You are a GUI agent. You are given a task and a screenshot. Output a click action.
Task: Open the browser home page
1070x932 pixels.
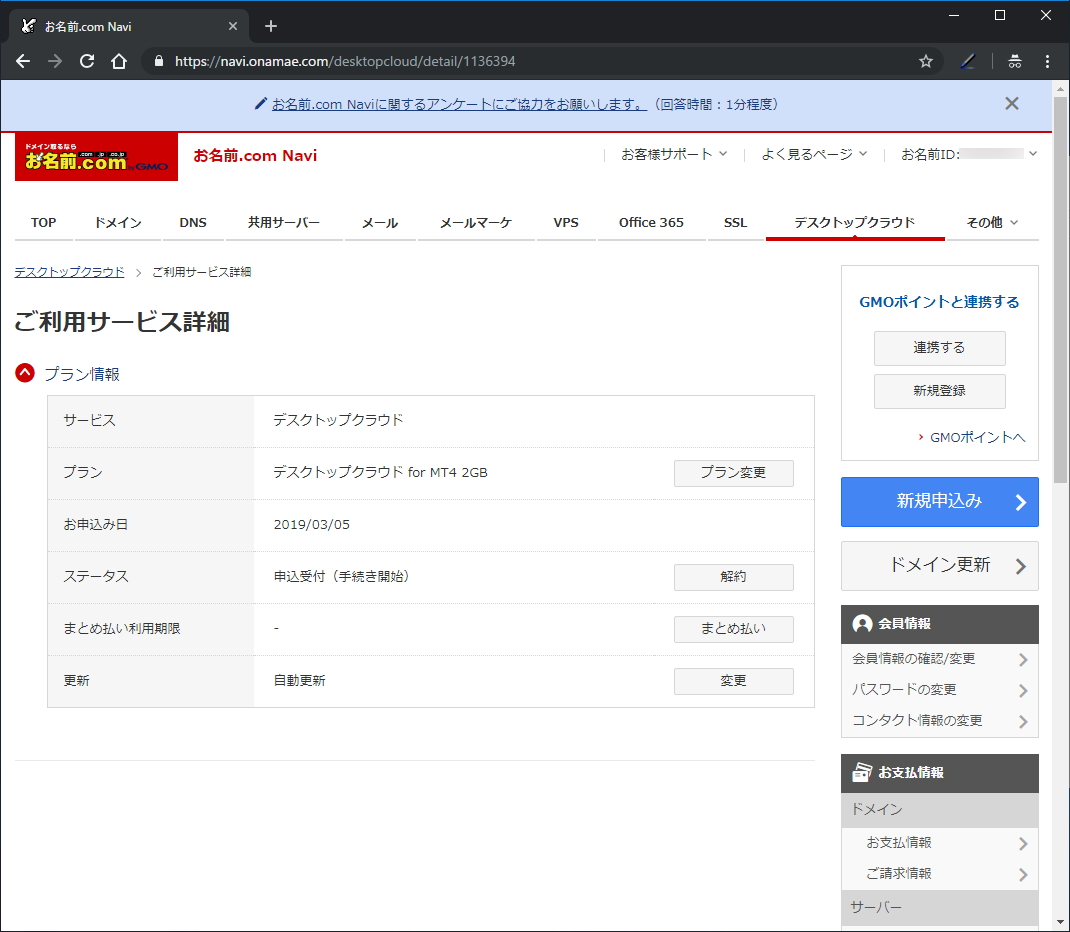119,61
